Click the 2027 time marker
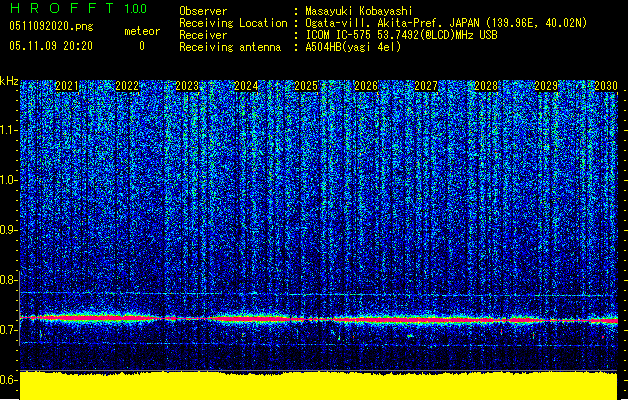Image resolution: width=629 pixels, height=400 pixels. click(x=426, y=86)
